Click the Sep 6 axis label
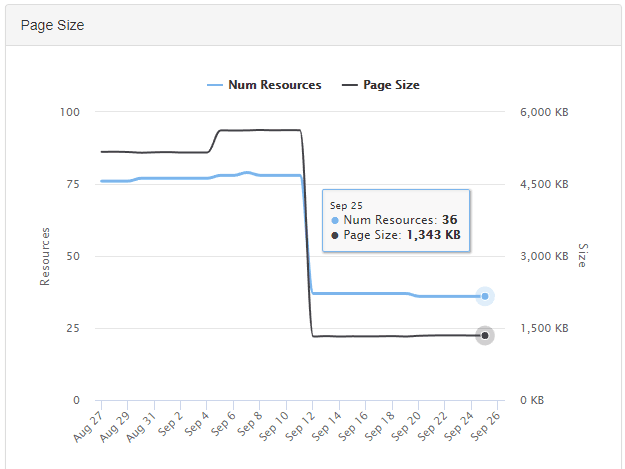Viewport: 625px width, 469px height. (223, 424)
